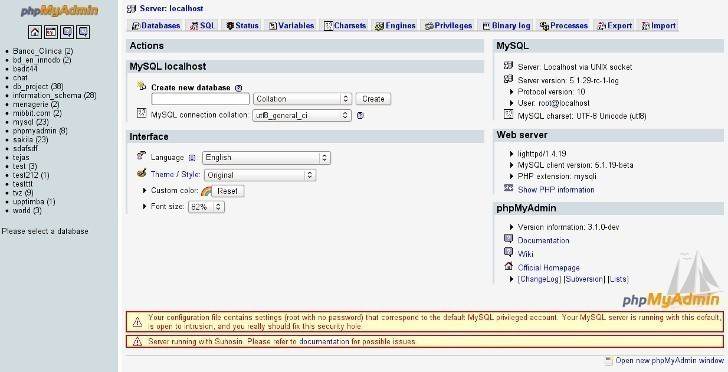Viewport: 728px width, 372px height.
Task: Click the Create button
Action: [373, 99]
